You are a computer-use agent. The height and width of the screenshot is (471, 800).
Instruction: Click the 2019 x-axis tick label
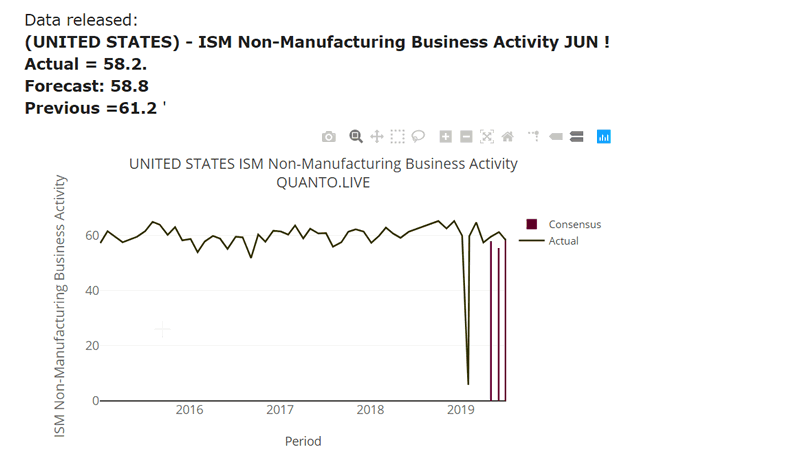click(460, 410)
